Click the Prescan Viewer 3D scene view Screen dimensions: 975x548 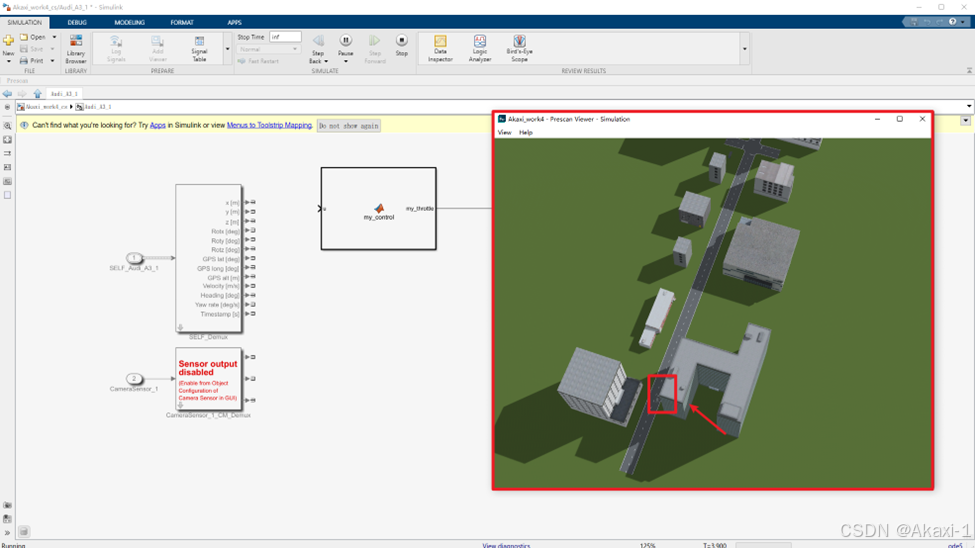[713, 313]
